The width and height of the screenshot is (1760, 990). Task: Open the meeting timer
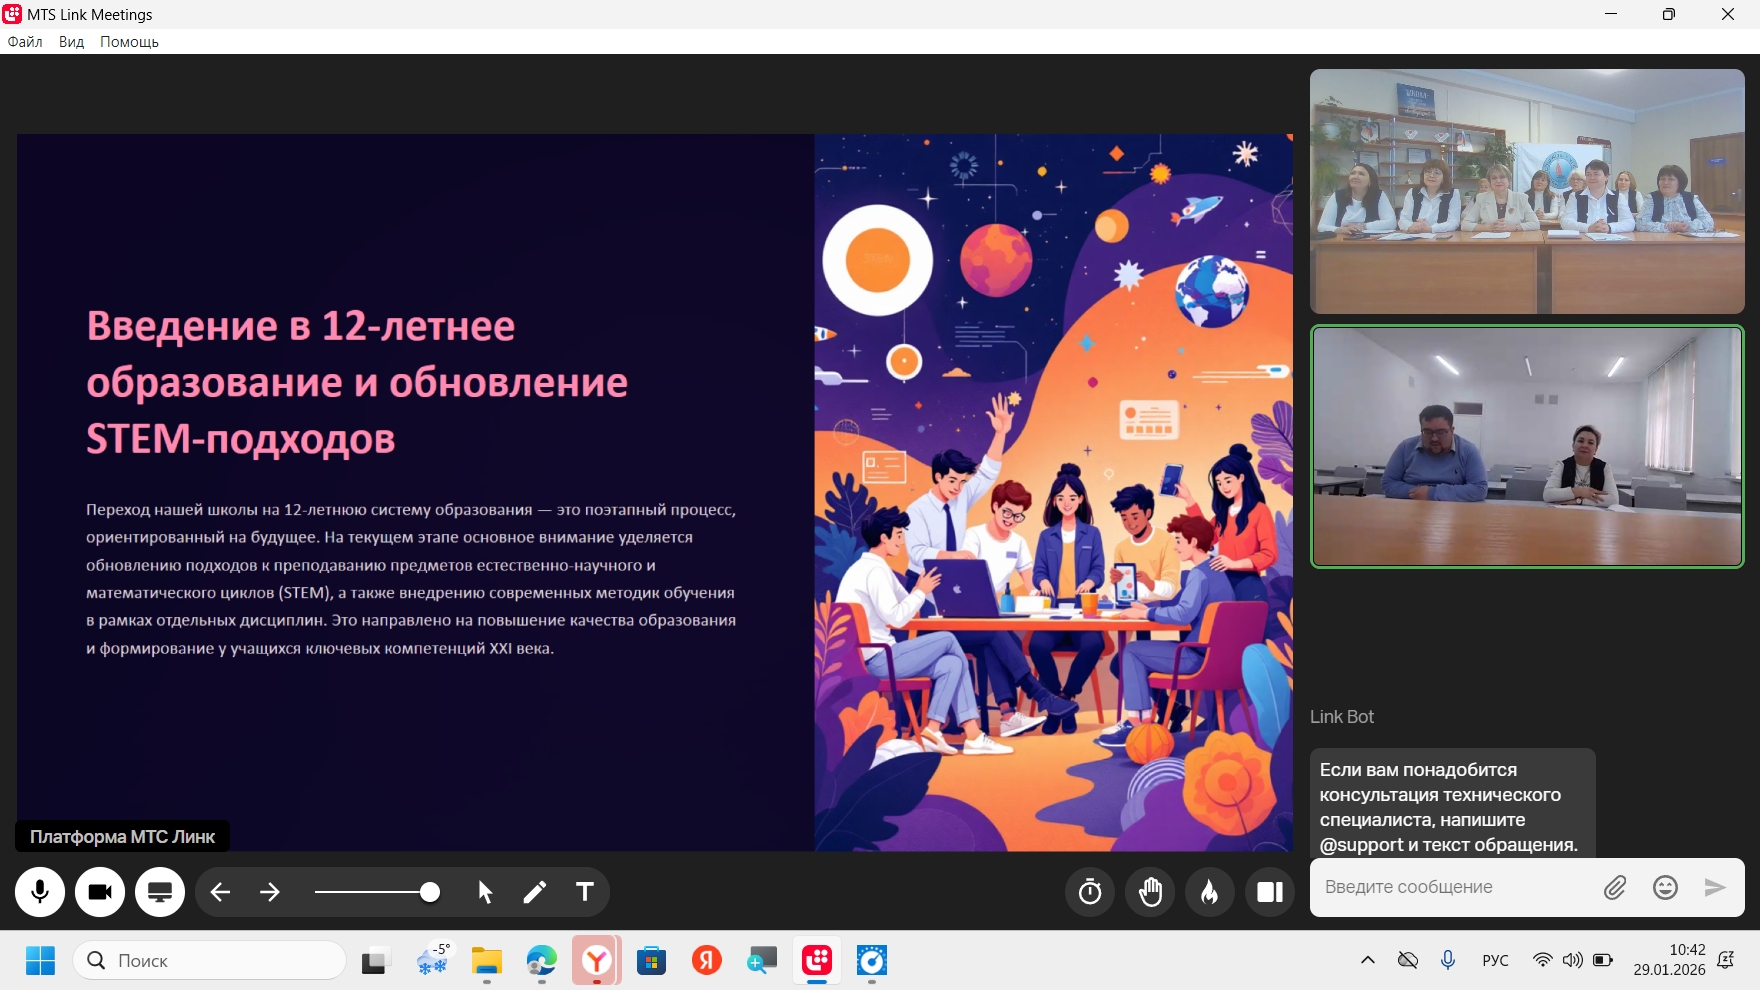tap(1090, 892)
